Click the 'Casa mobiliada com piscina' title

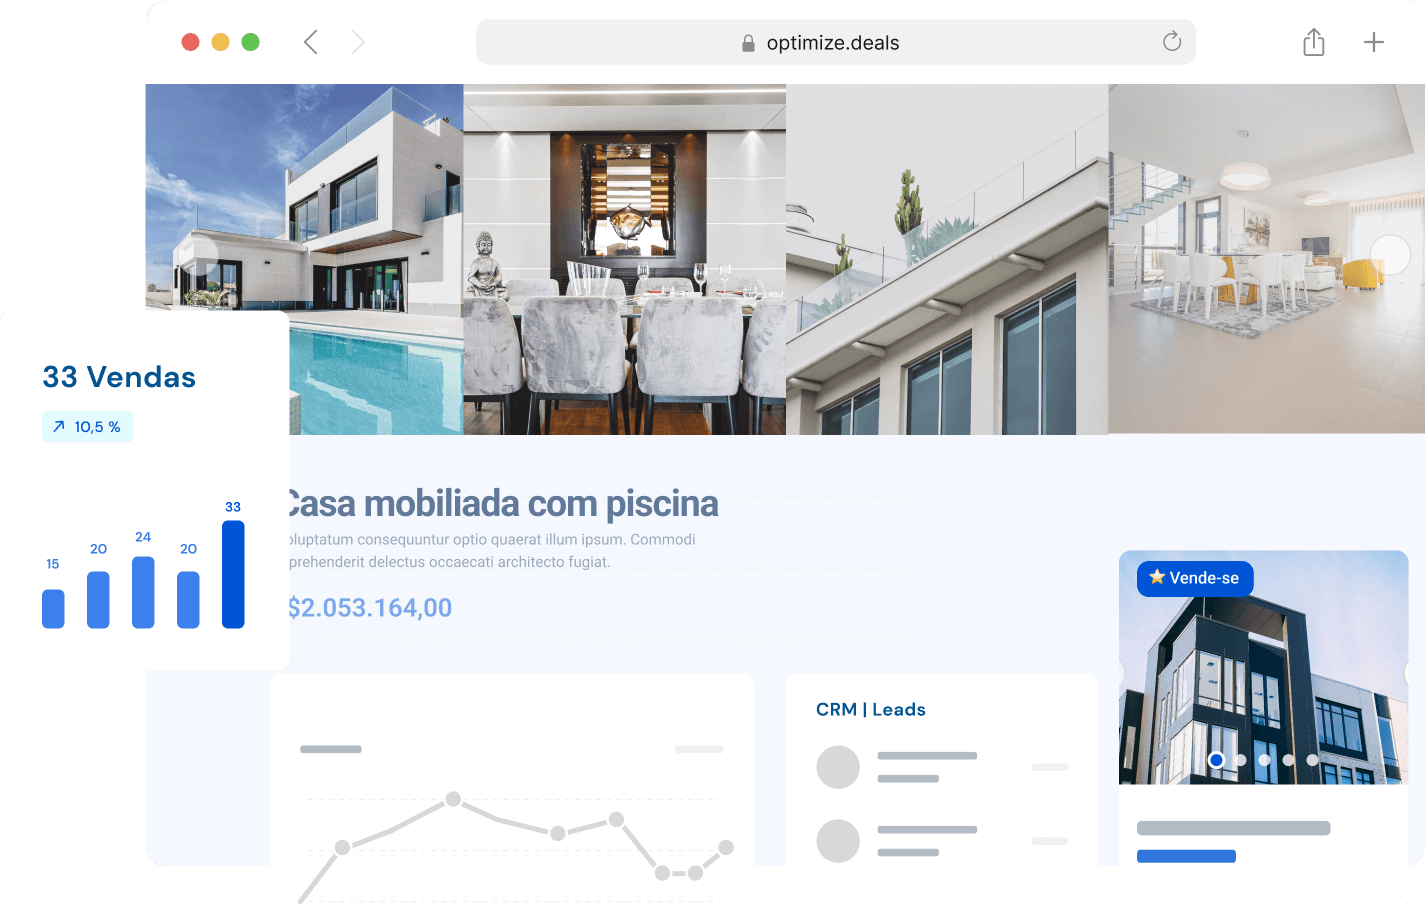[502, 504]
